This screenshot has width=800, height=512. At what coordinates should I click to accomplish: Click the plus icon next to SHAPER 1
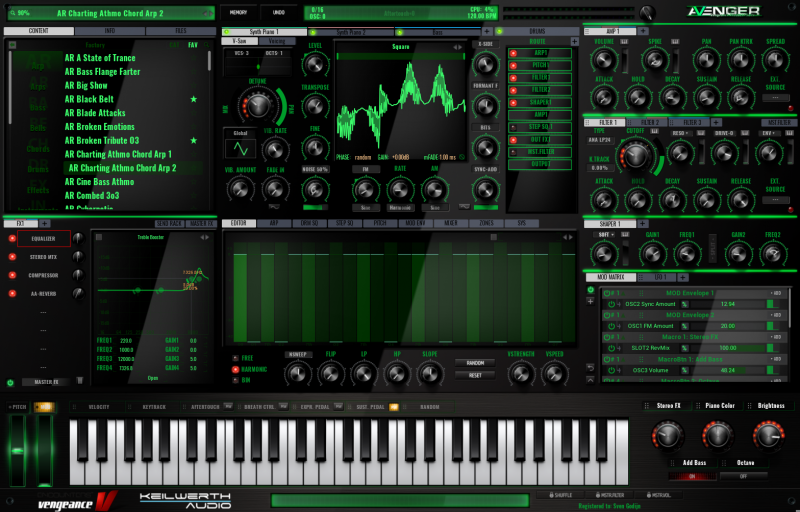(642, 223)
